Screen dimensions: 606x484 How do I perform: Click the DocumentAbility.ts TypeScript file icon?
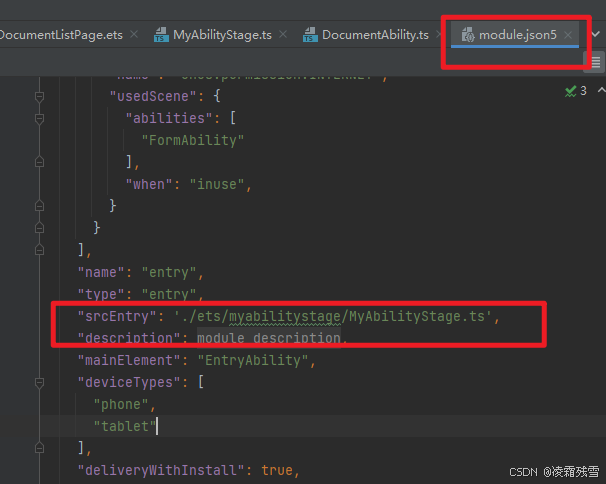(x=310, y=35)
